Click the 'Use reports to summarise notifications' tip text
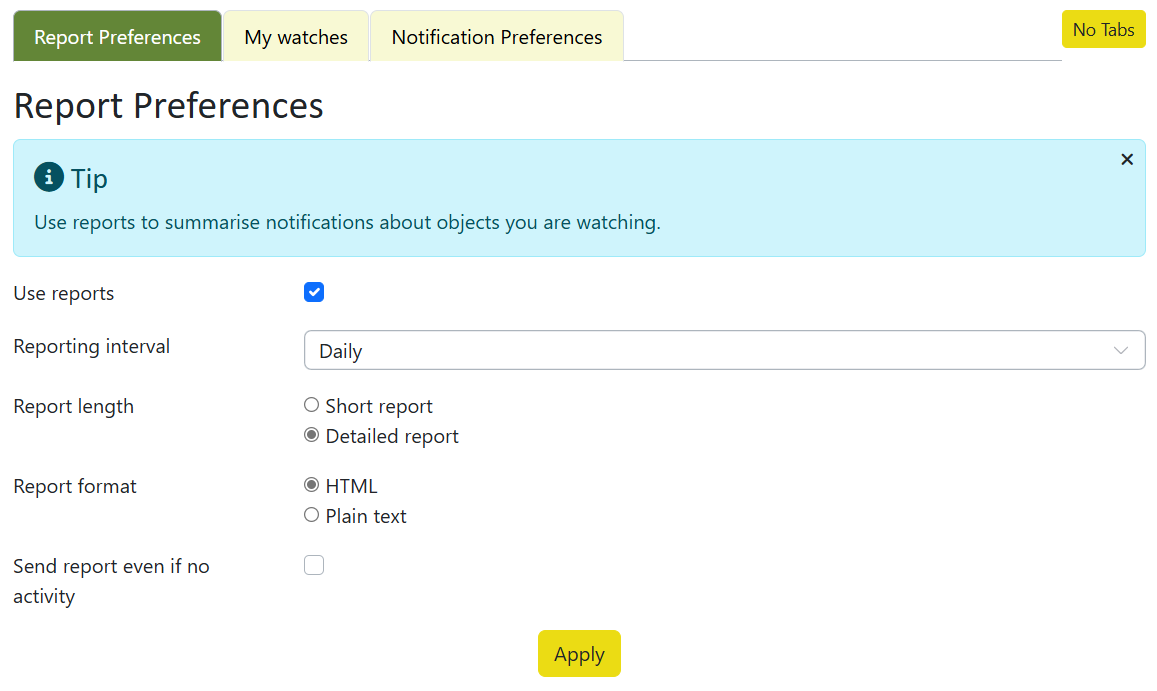The image size is (1157, 691). pyautogui.click(x=348, y=222)
